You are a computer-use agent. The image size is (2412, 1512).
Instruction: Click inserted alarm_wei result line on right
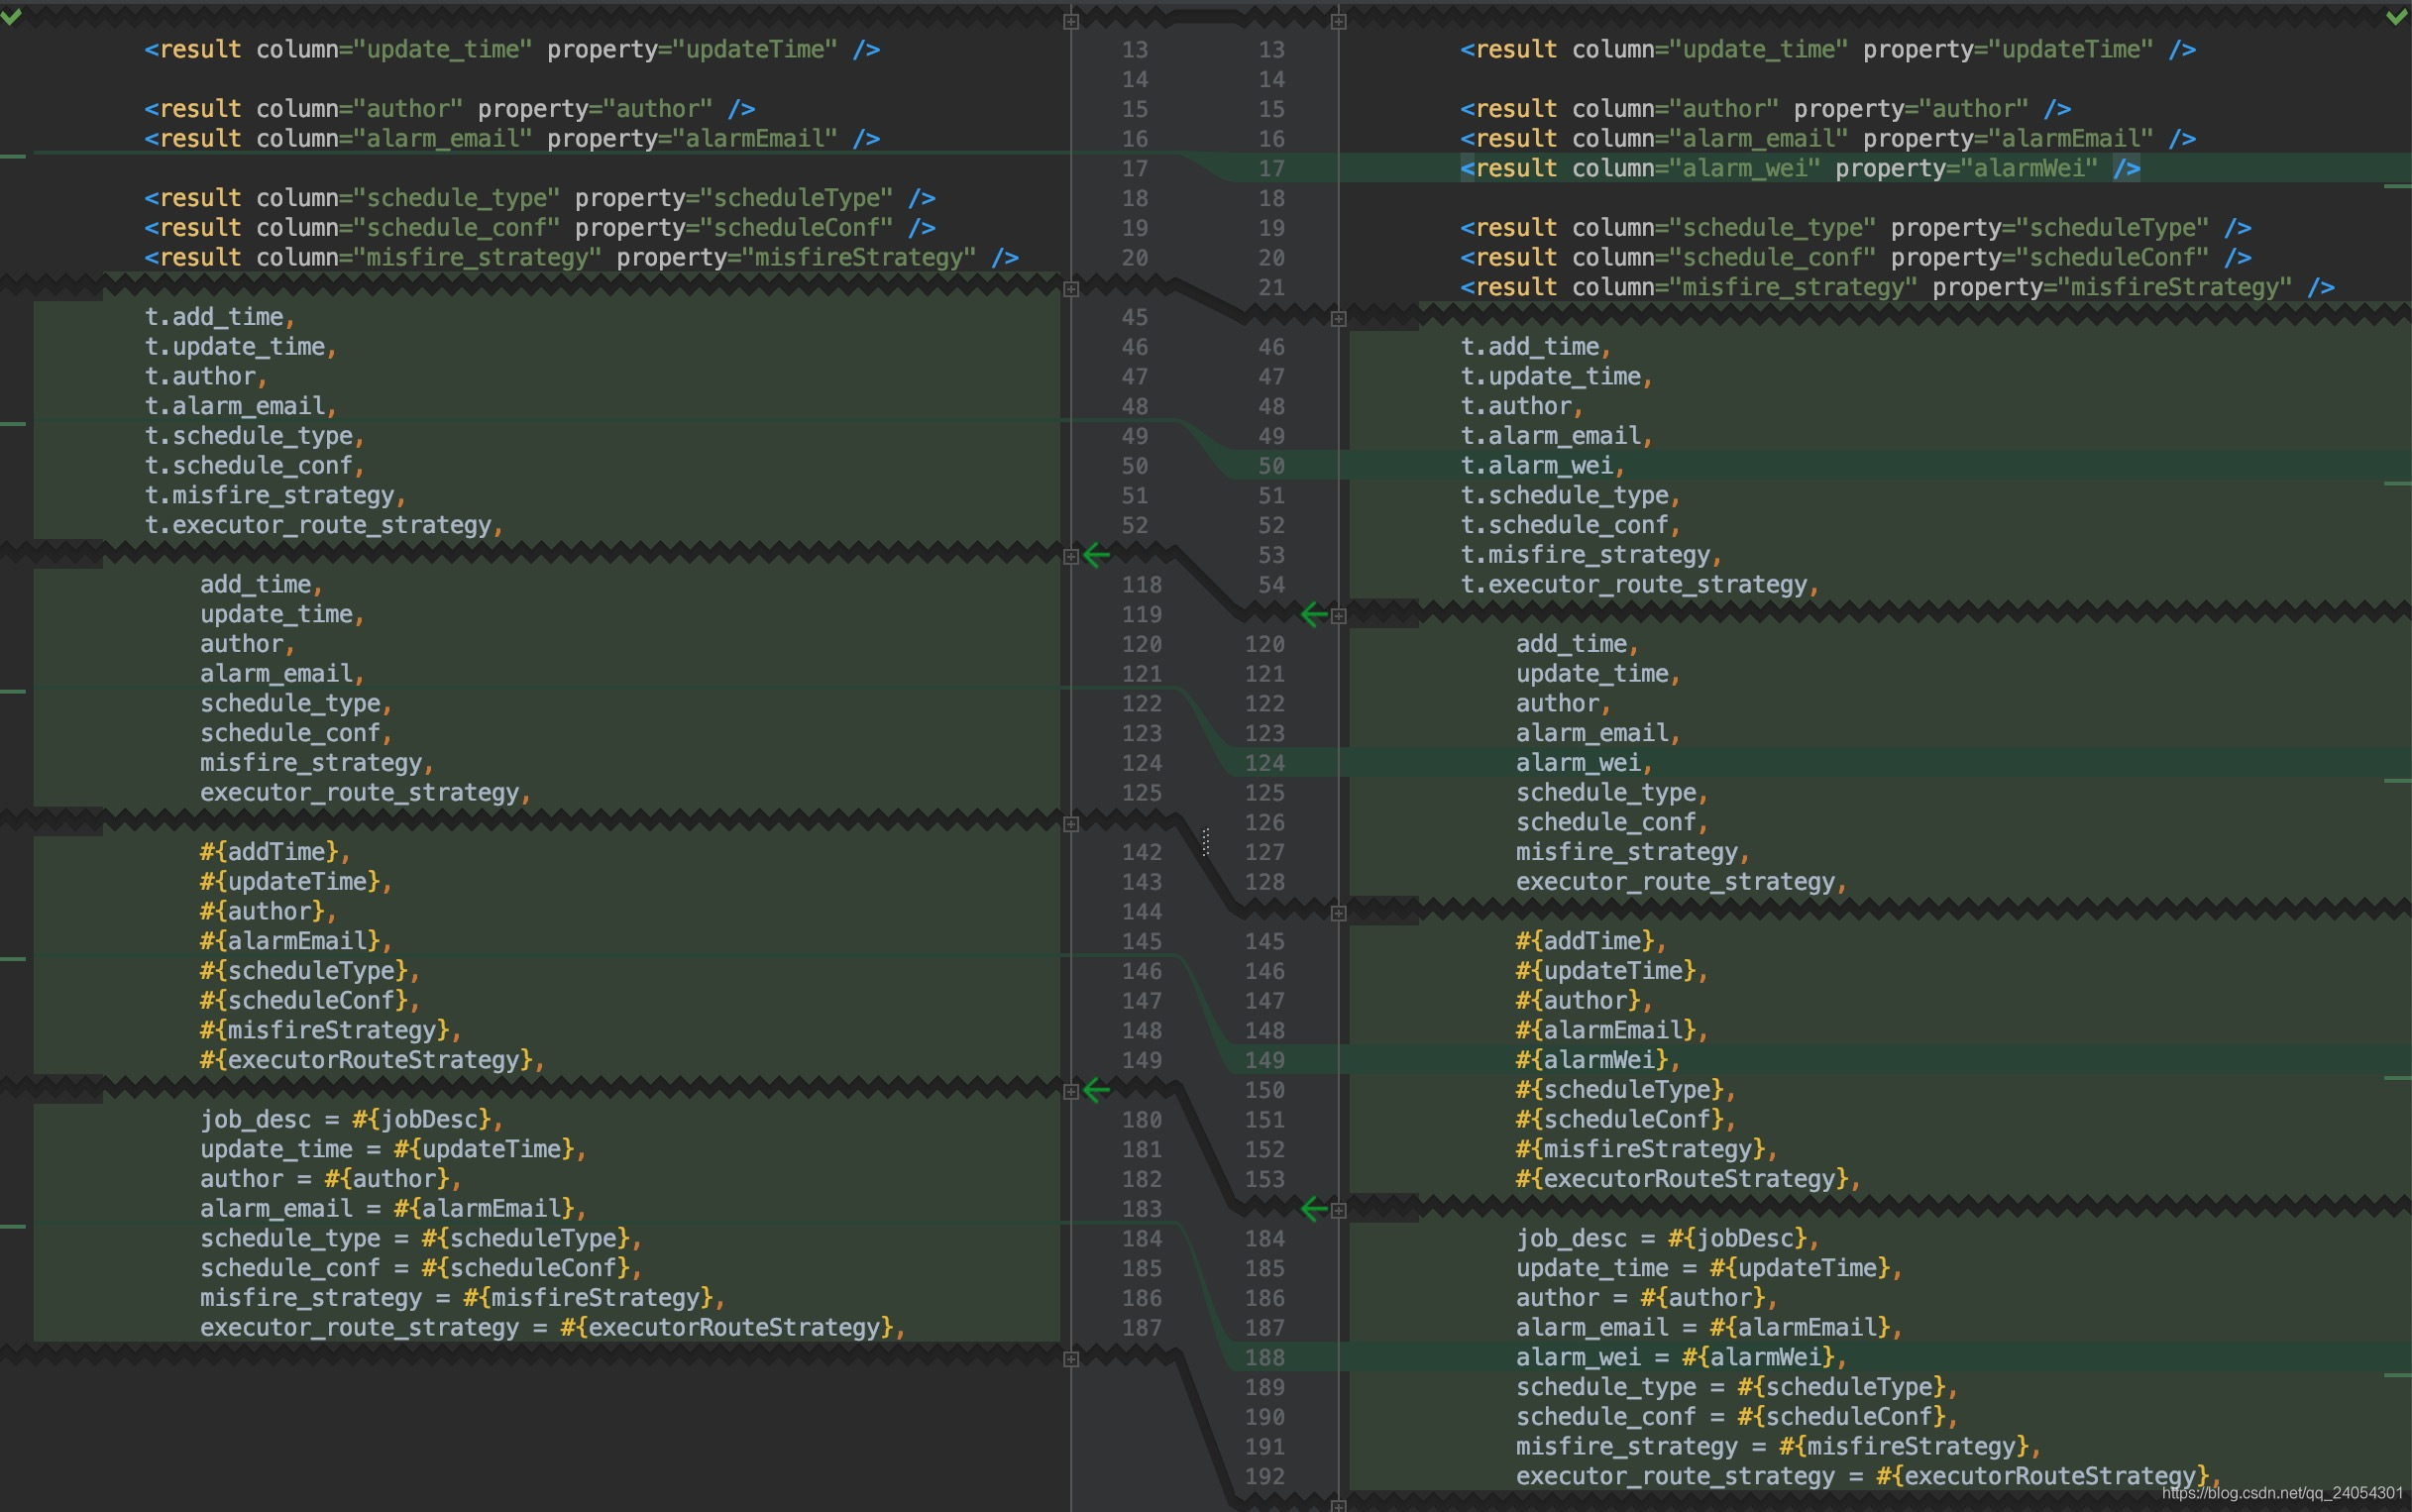1798,168
